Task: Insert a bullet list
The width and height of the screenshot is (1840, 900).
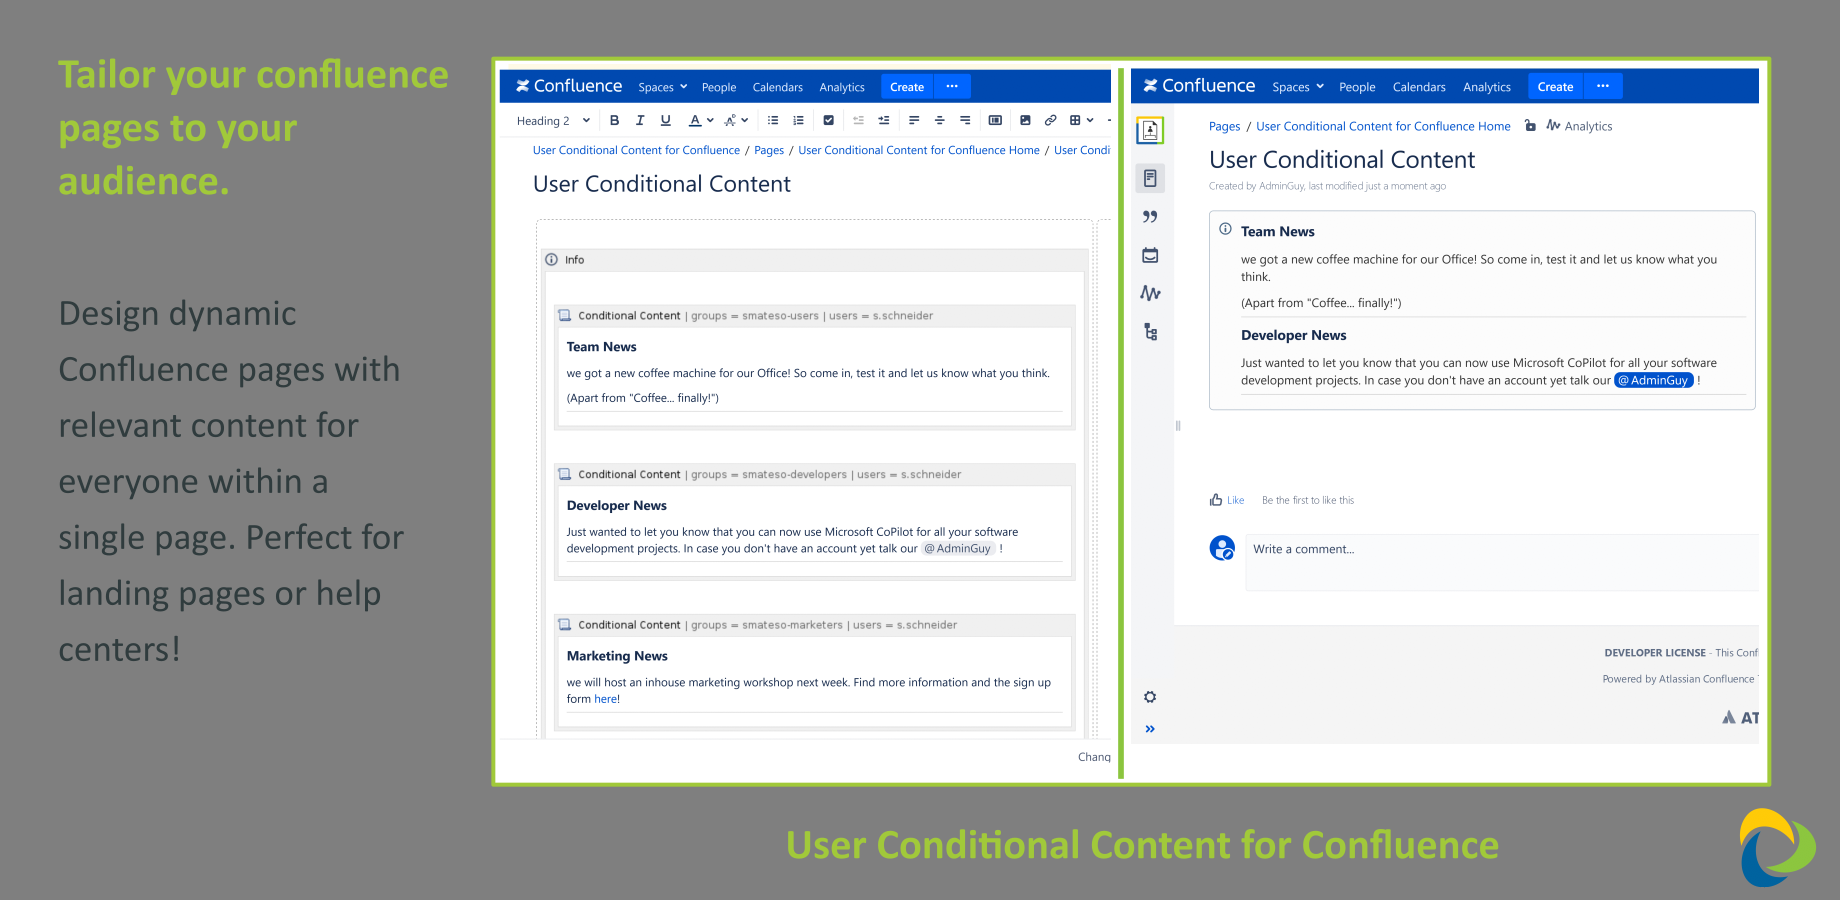Action: (x=773, y=120)
